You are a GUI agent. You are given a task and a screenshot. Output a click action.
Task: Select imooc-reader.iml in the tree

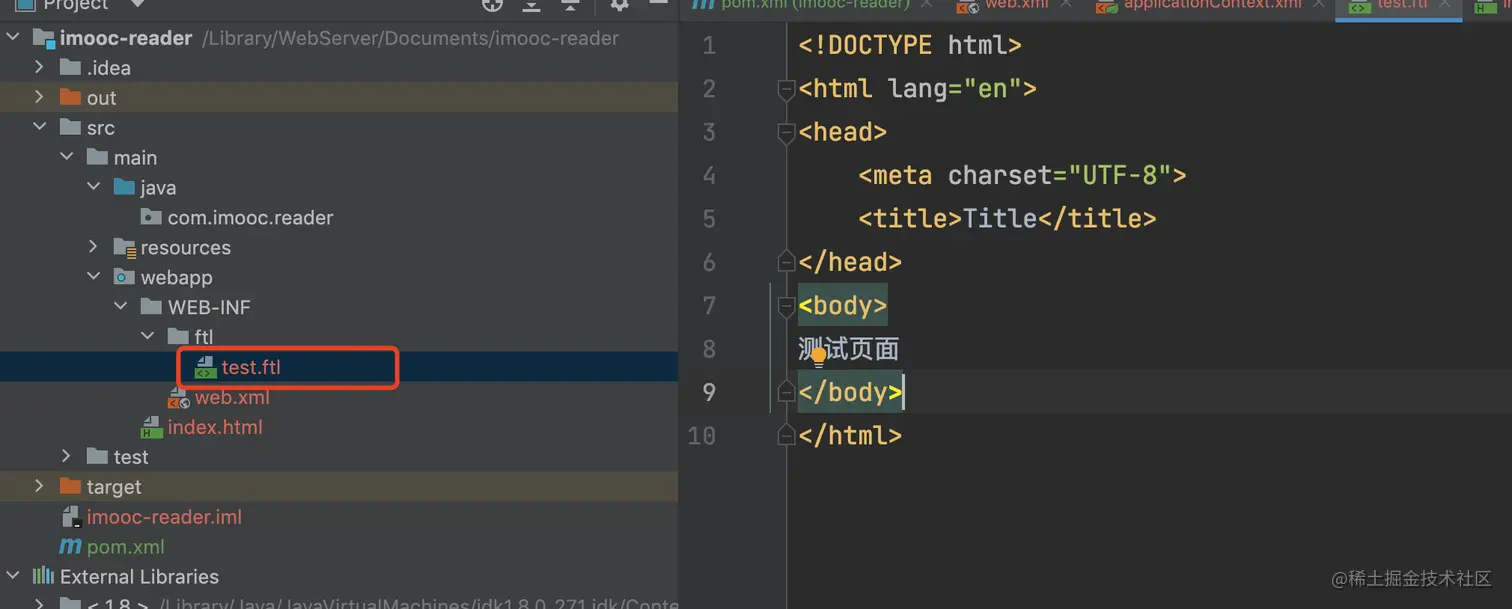(164, 517)
